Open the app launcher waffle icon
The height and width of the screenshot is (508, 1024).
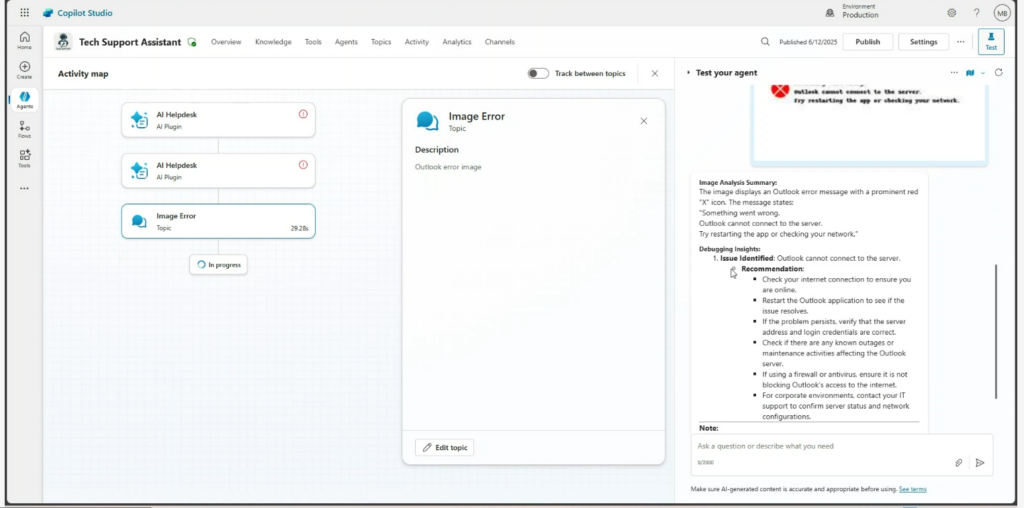coord(24,12)
